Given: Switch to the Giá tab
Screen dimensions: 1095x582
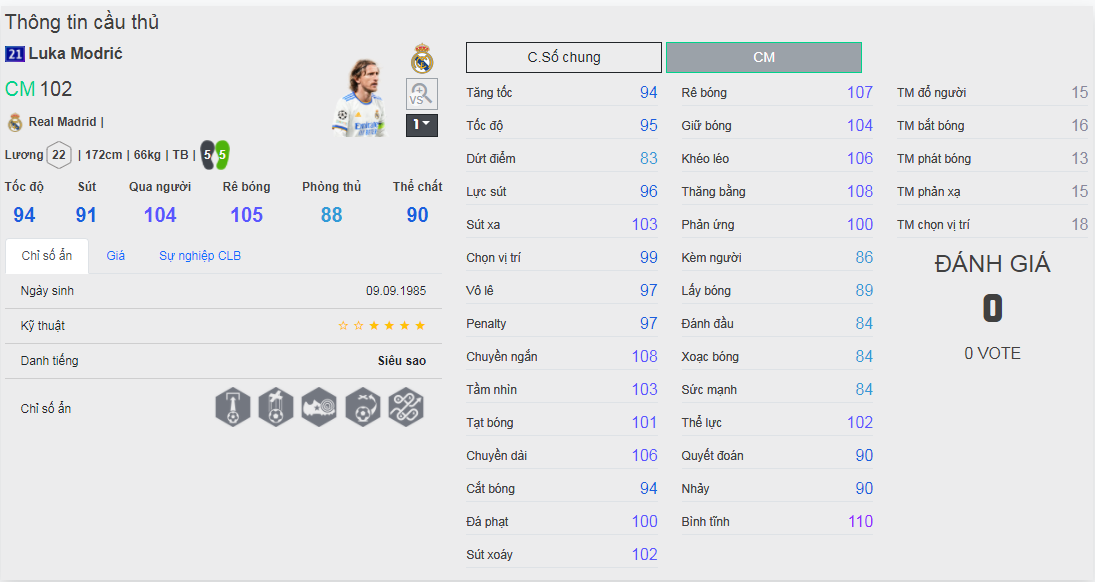Looking at the screenshot, I should [116, 256].
